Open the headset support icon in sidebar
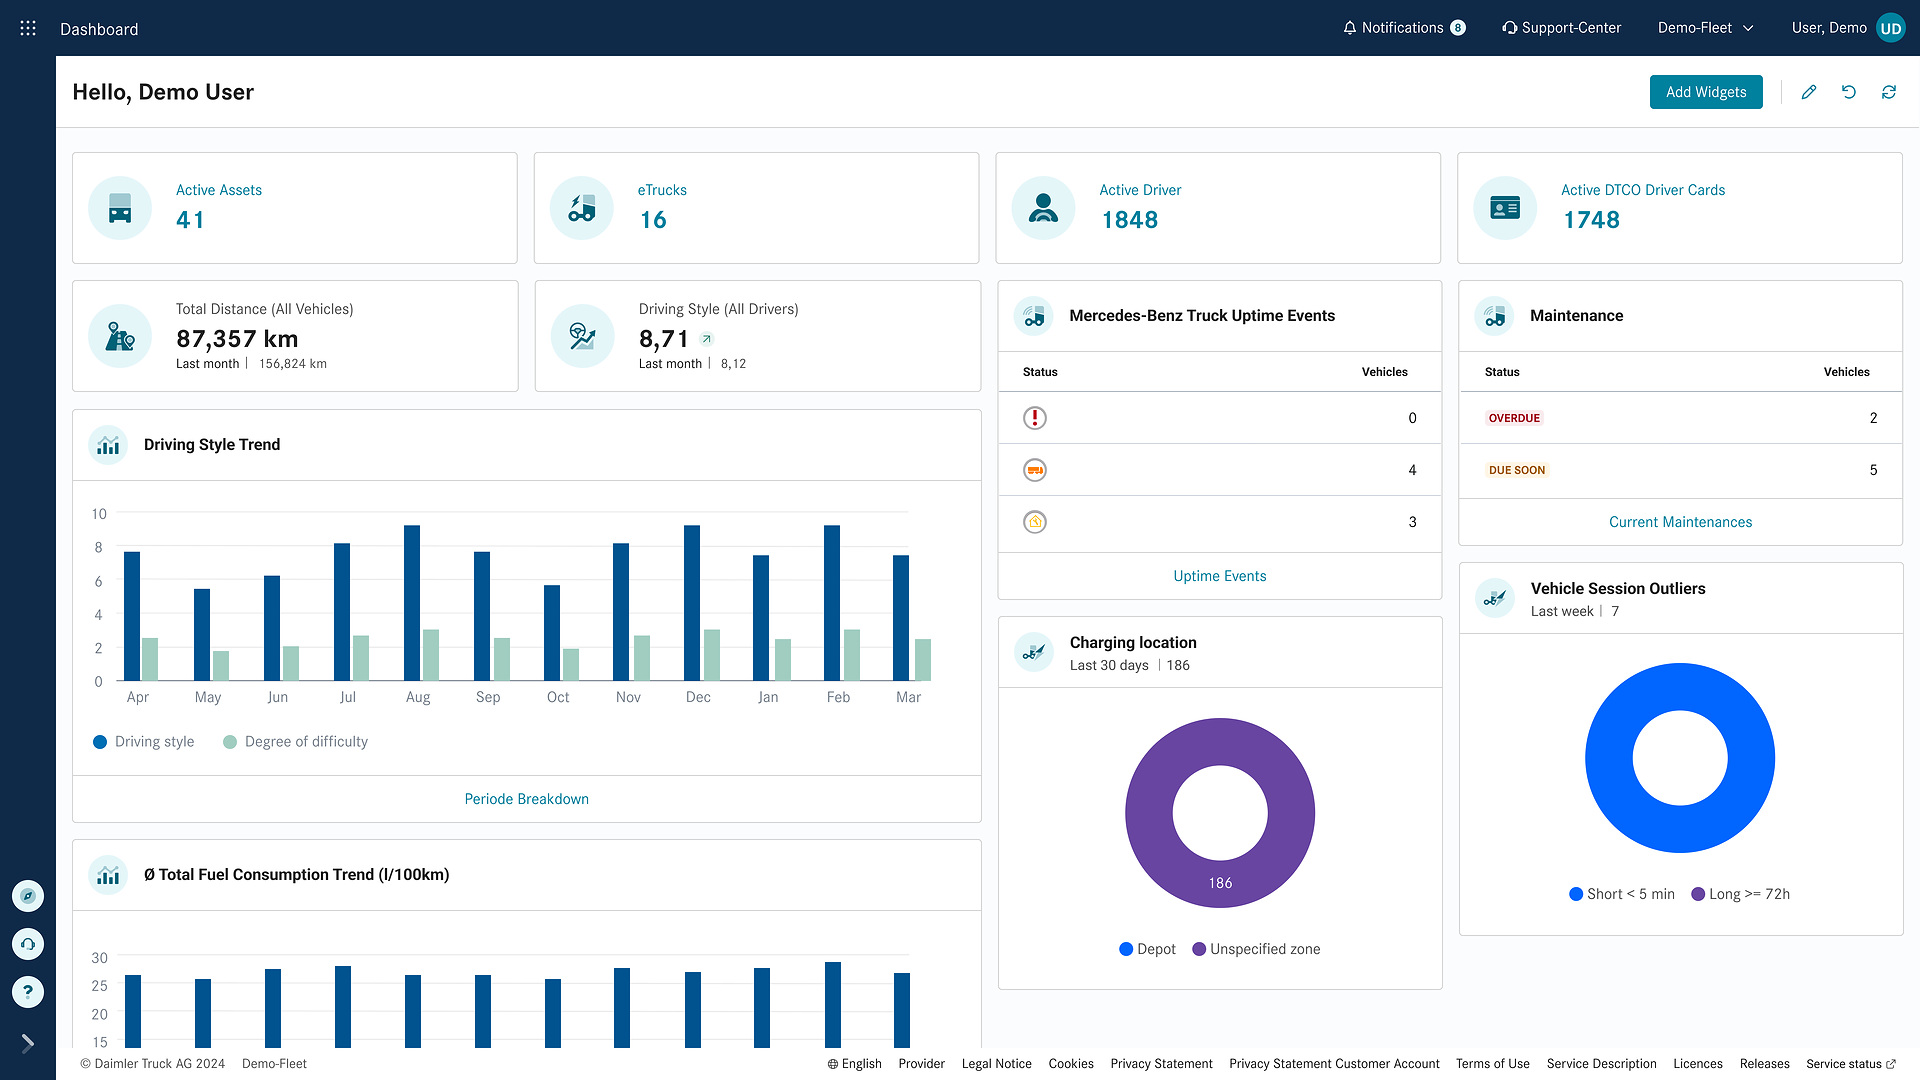The width and height of the screenshot is (1920, 1080). [28, 944]
